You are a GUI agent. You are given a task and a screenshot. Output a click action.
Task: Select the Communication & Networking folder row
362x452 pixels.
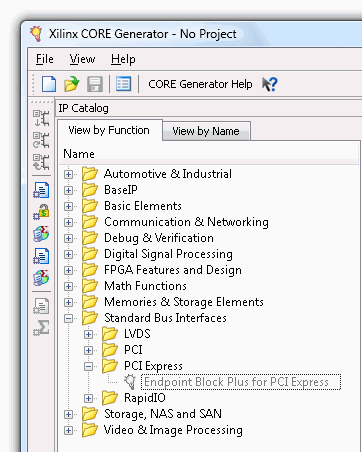(175, 222)
